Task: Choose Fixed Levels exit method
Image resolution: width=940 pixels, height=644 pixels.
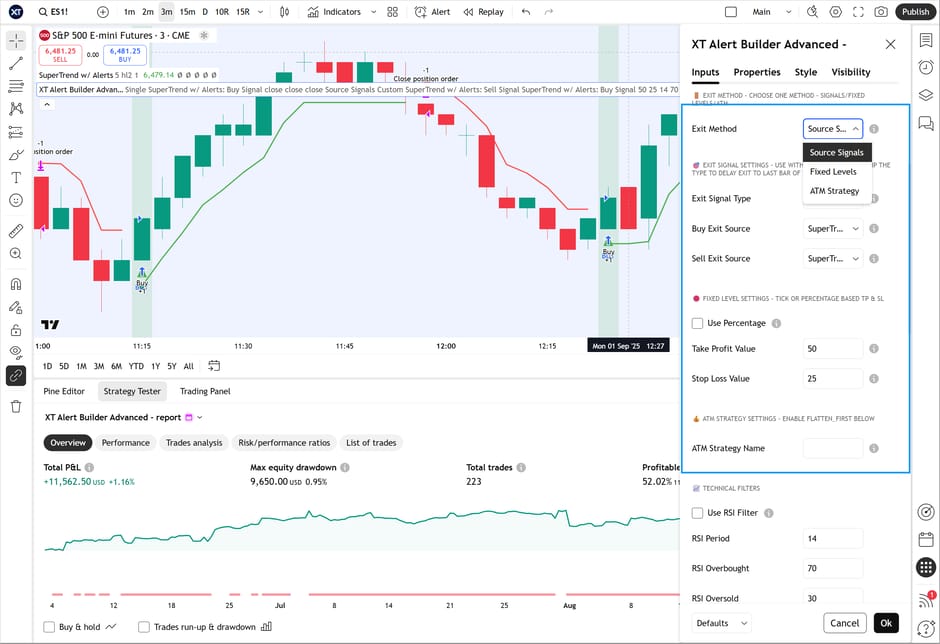Action: (837, 171)
